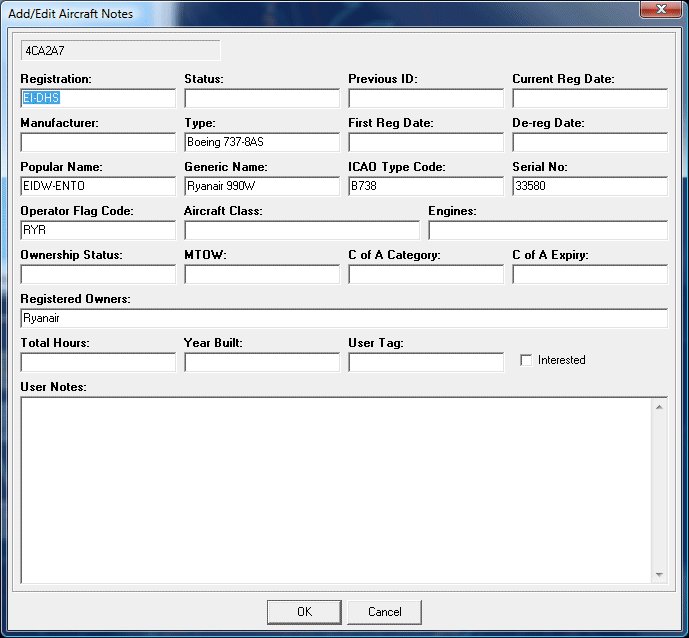Focus the Status text field

point(262,98)
